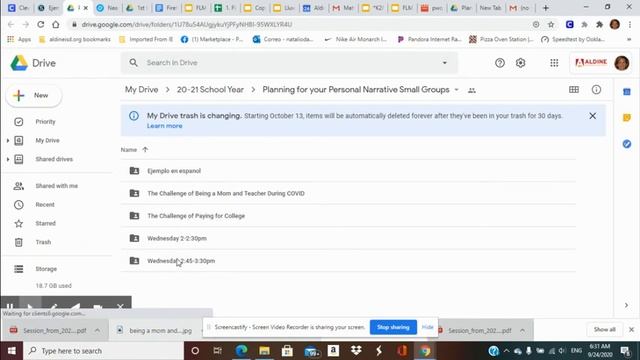
Task: Click the search magnifier icon
Action: (x=133, y=62)
